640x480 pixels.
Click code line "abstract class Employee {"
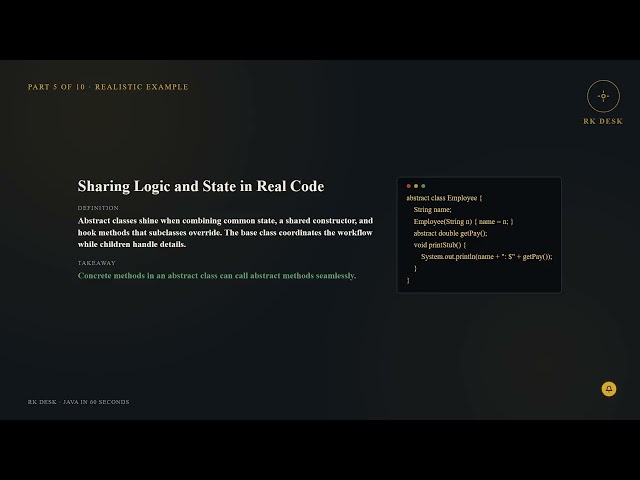[444, 198]
